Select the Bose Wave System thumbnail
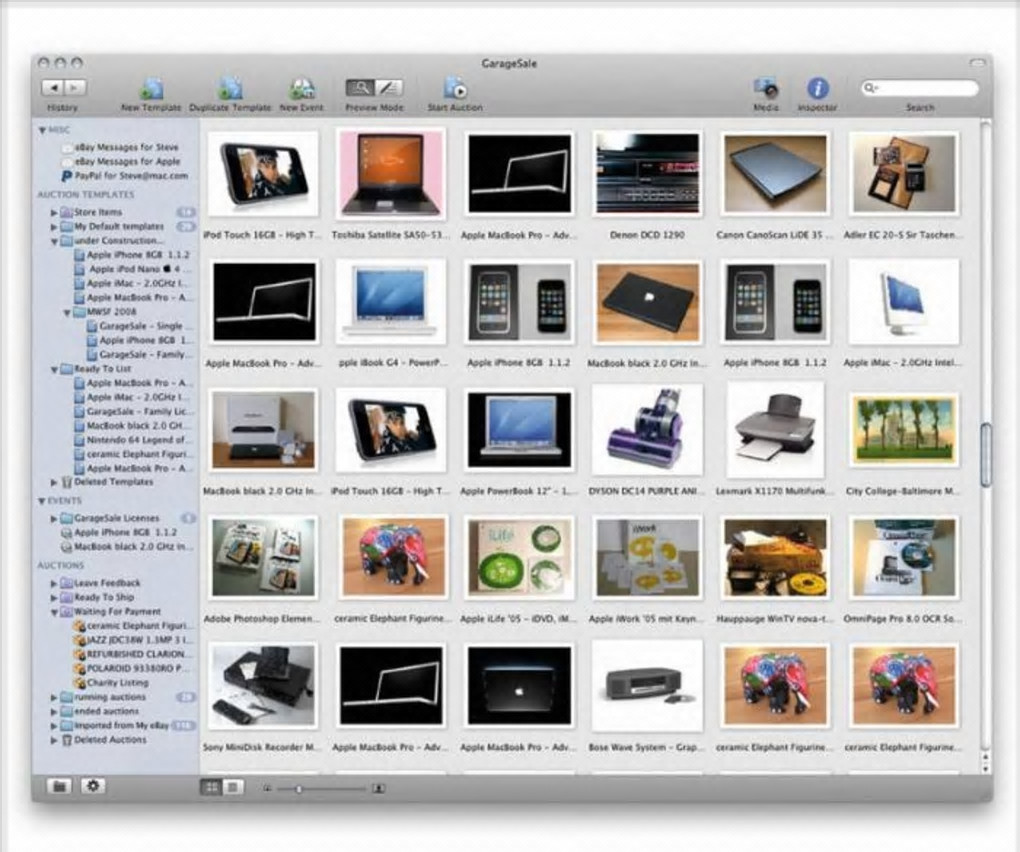 click(647, 686)
